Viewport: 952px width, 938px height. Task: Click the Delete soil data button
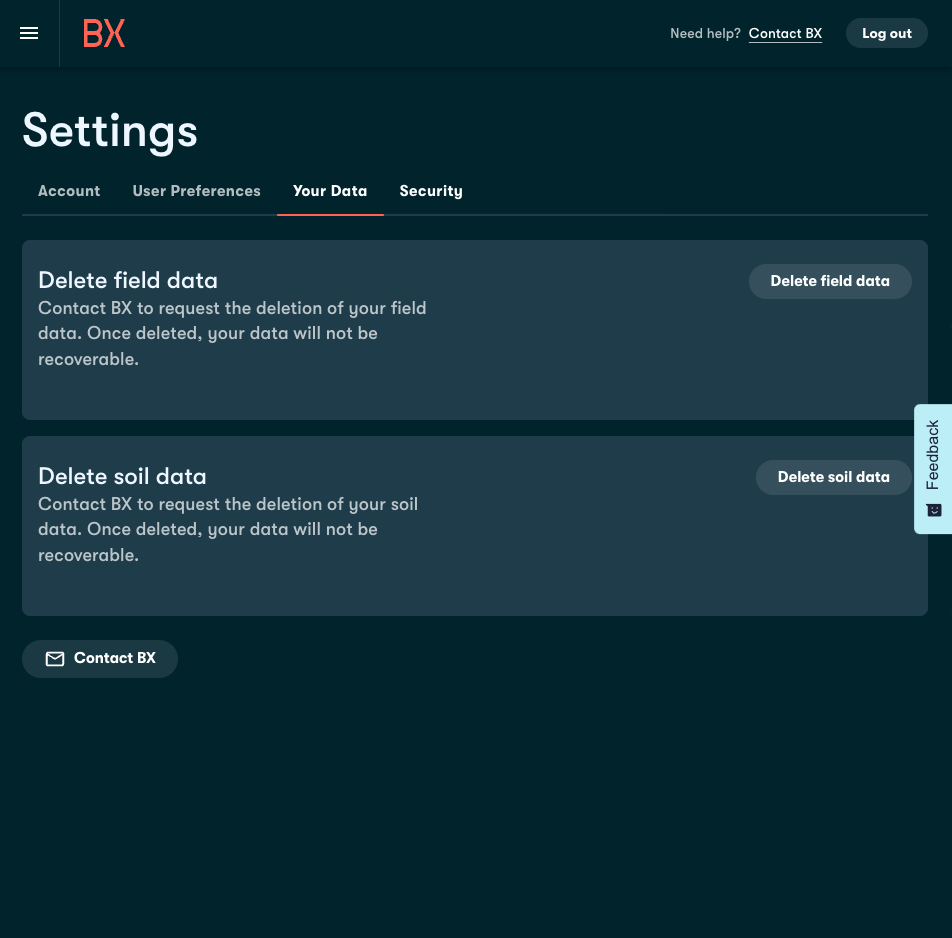coord(833,477)
